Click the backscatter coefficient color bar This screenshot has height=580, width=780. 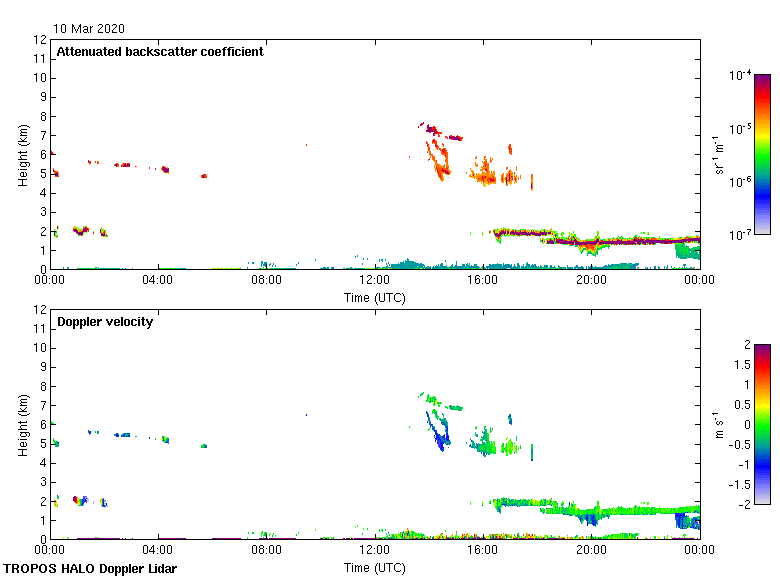coord(762,154)
